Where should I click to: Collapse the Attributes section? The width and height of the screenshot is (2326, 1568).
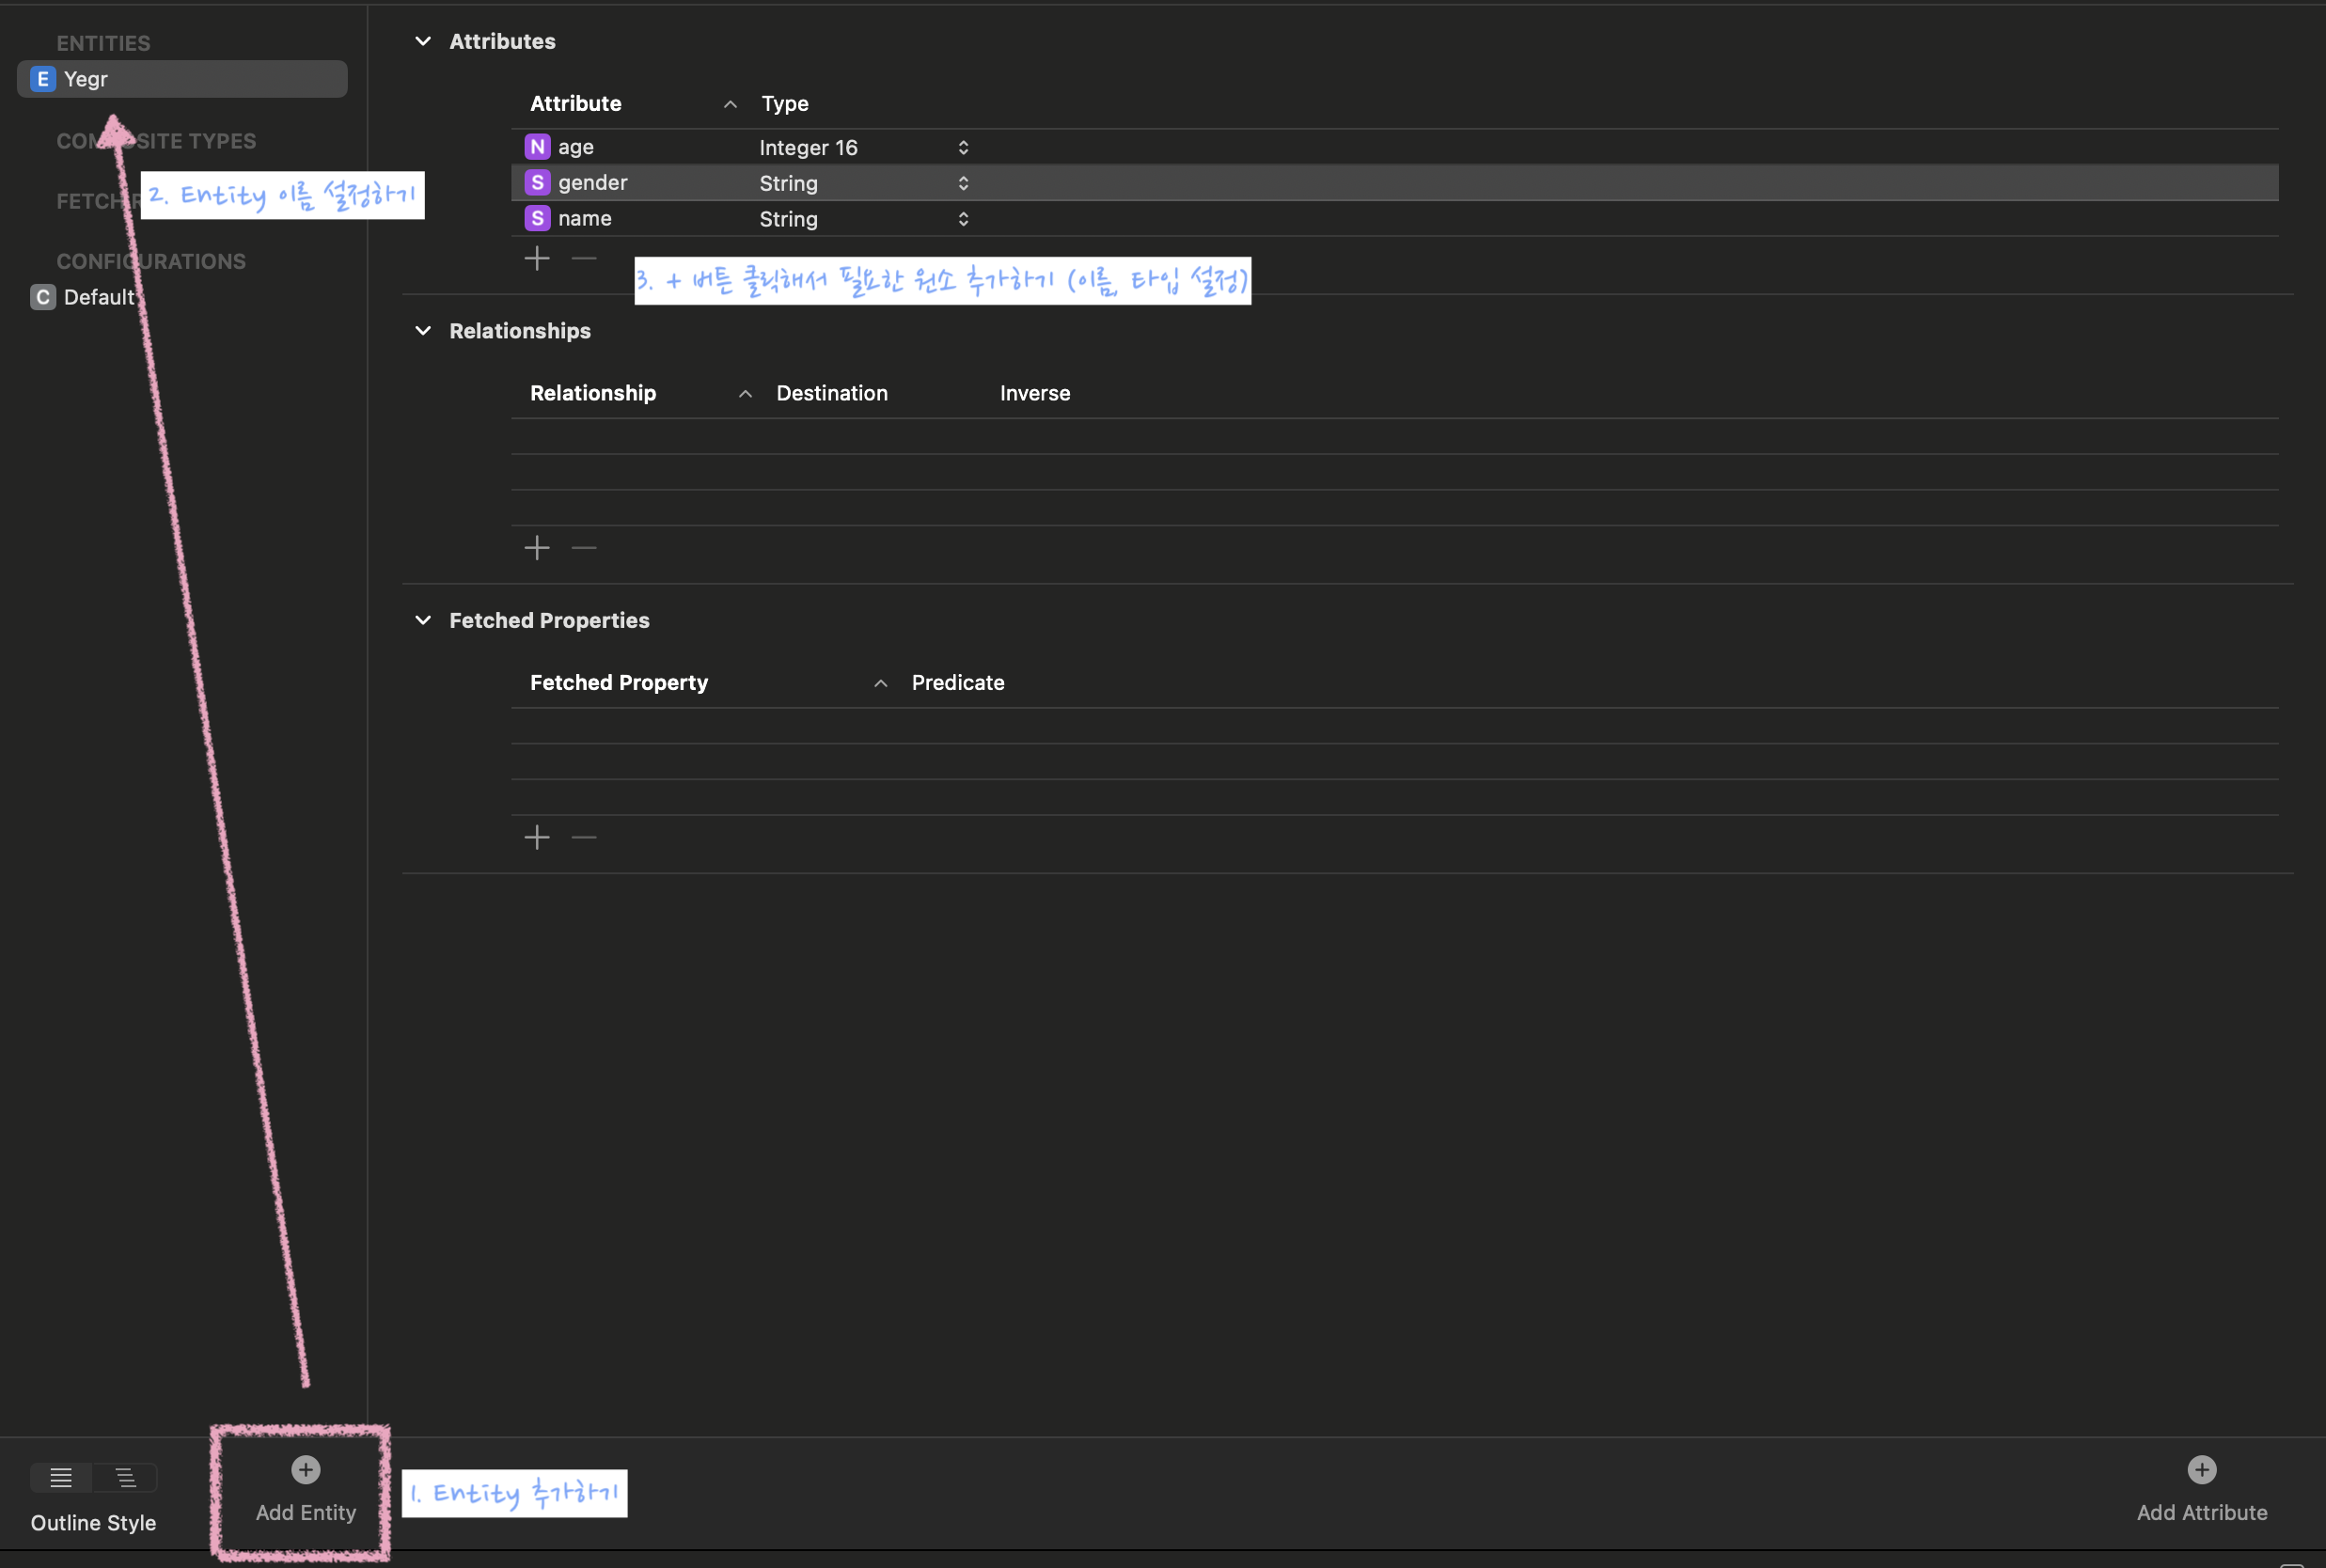pos(423,41)
